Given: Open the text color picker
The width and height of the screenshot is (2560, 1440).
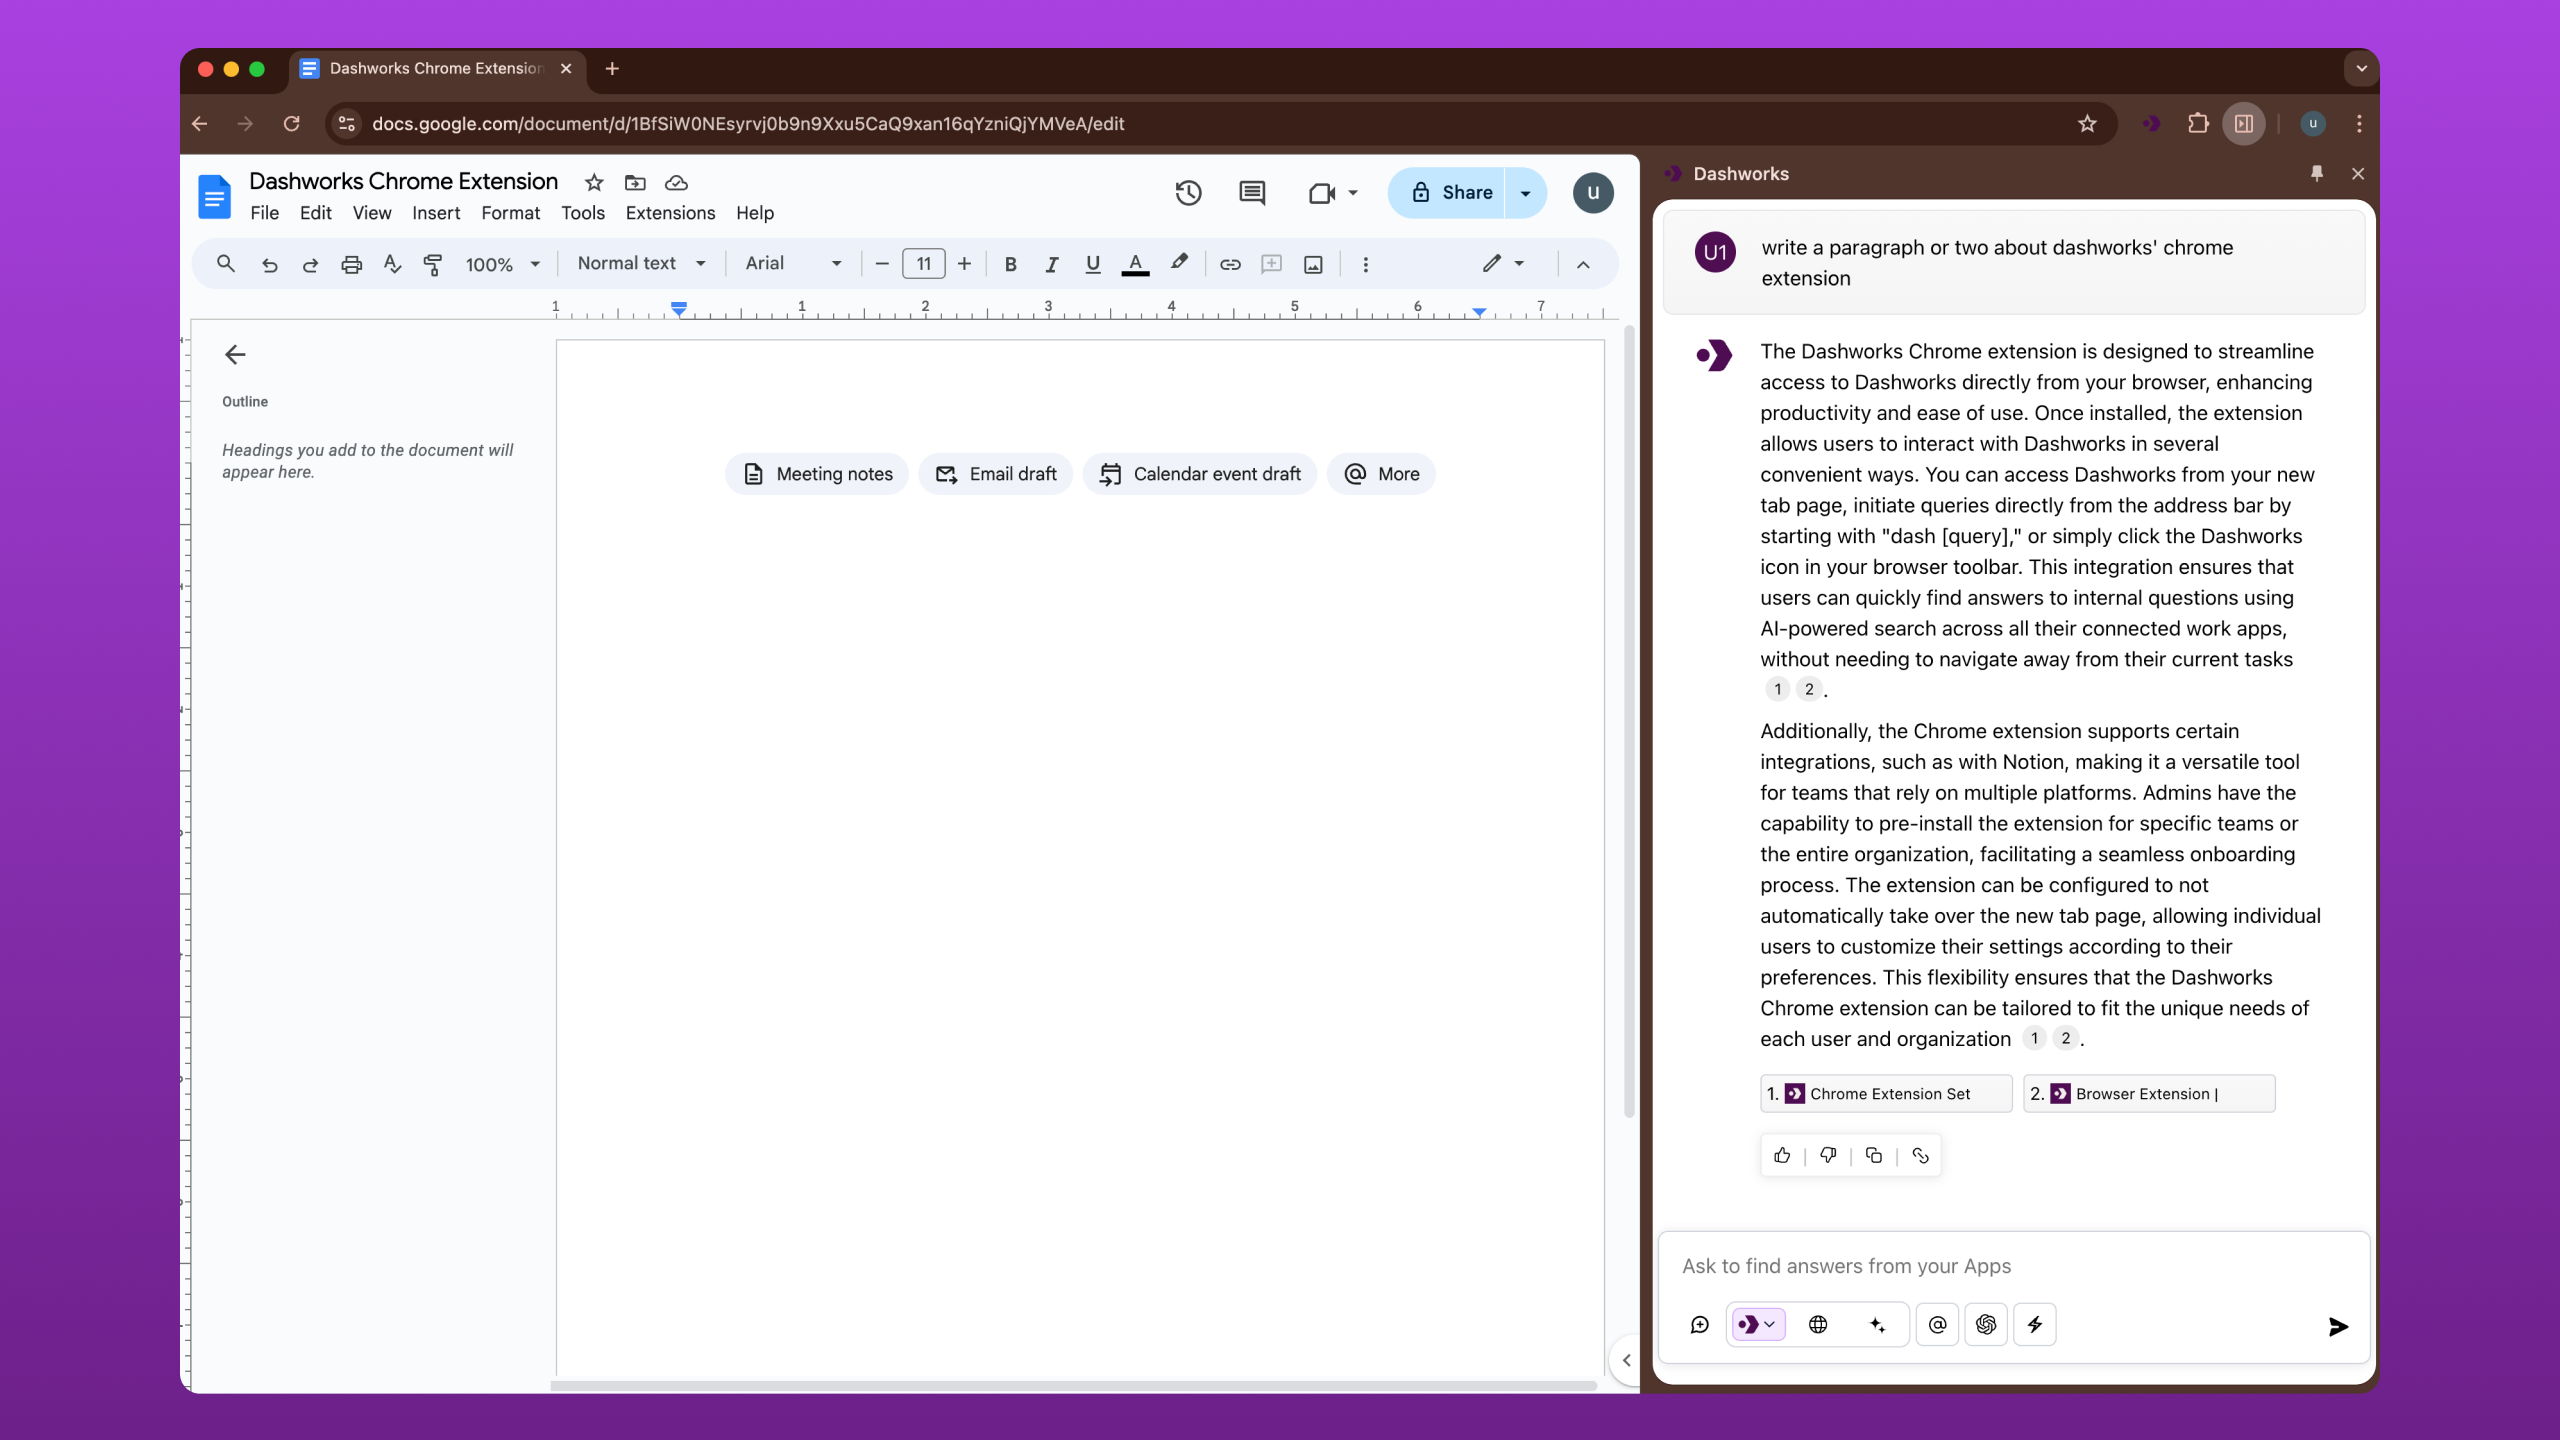Looking at the screenshot, I should (x=1135, y=264).
